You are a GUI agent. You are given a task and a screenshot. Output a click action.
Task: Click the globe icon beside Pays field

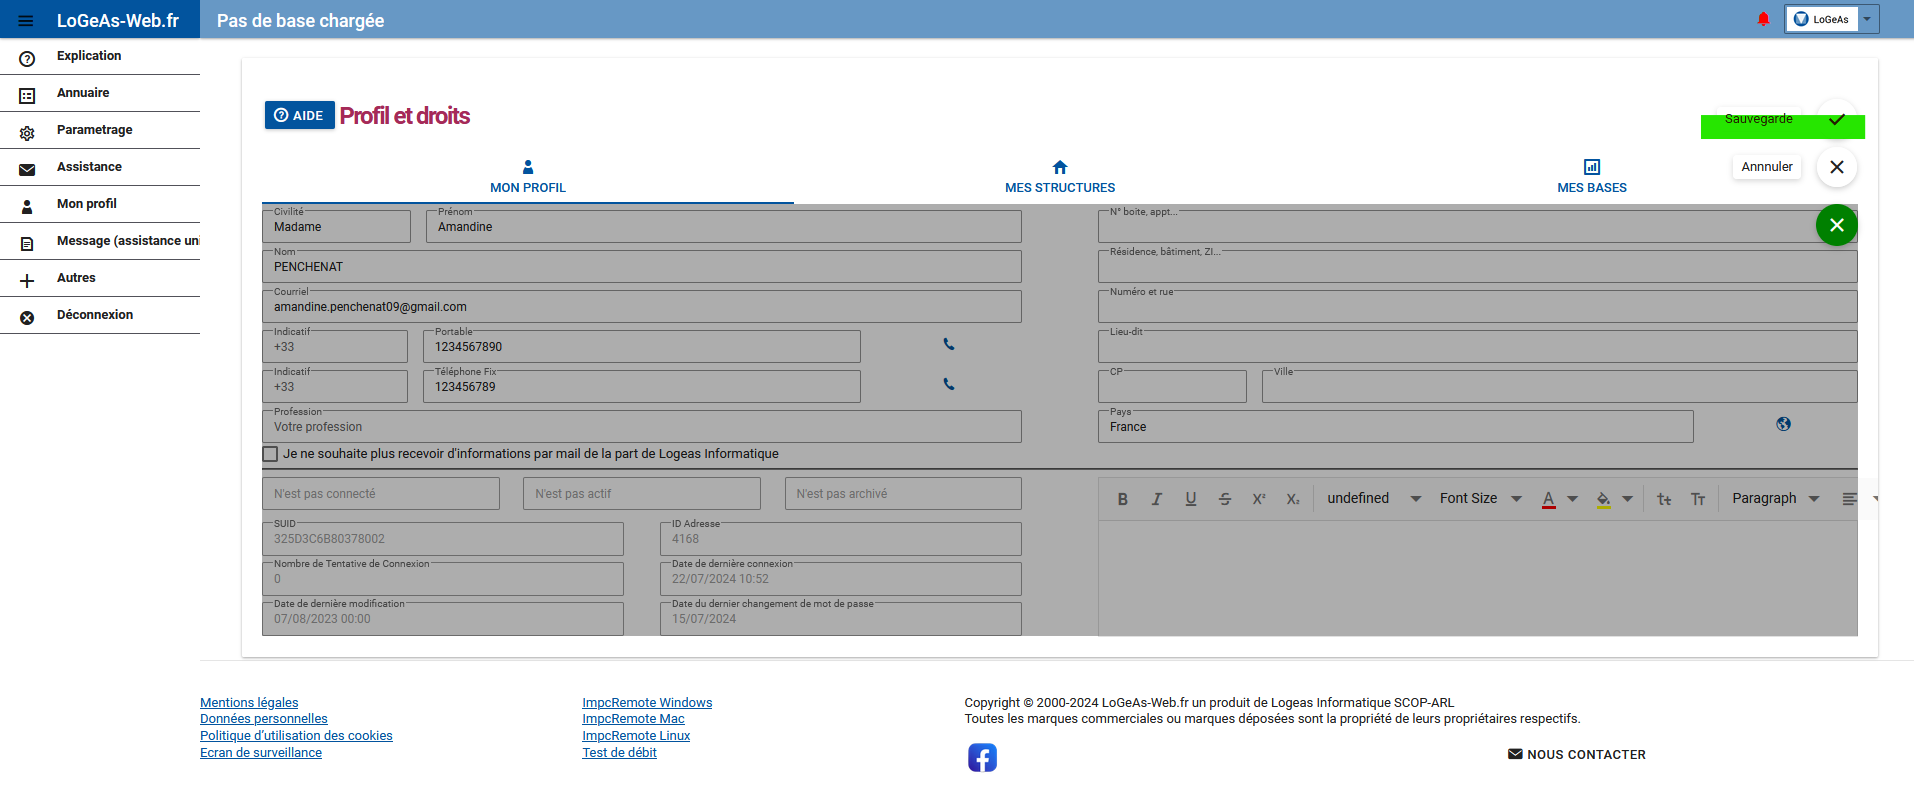1783,424
